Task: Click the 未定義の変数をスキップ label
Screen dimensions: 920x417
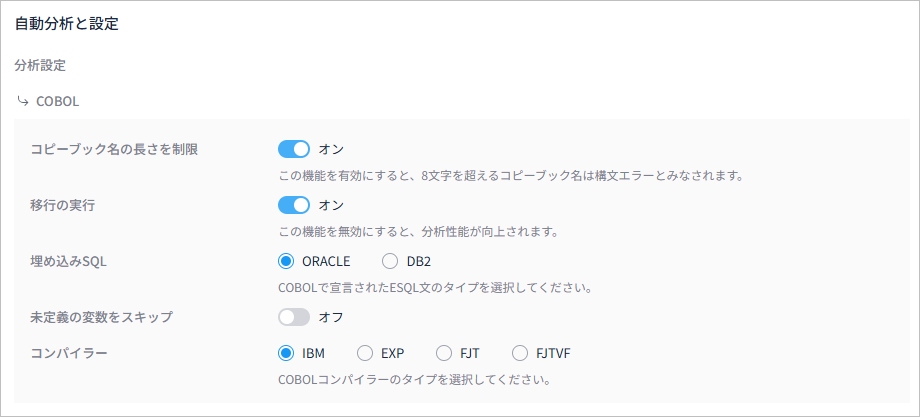Action: click(x=101, y=317)
